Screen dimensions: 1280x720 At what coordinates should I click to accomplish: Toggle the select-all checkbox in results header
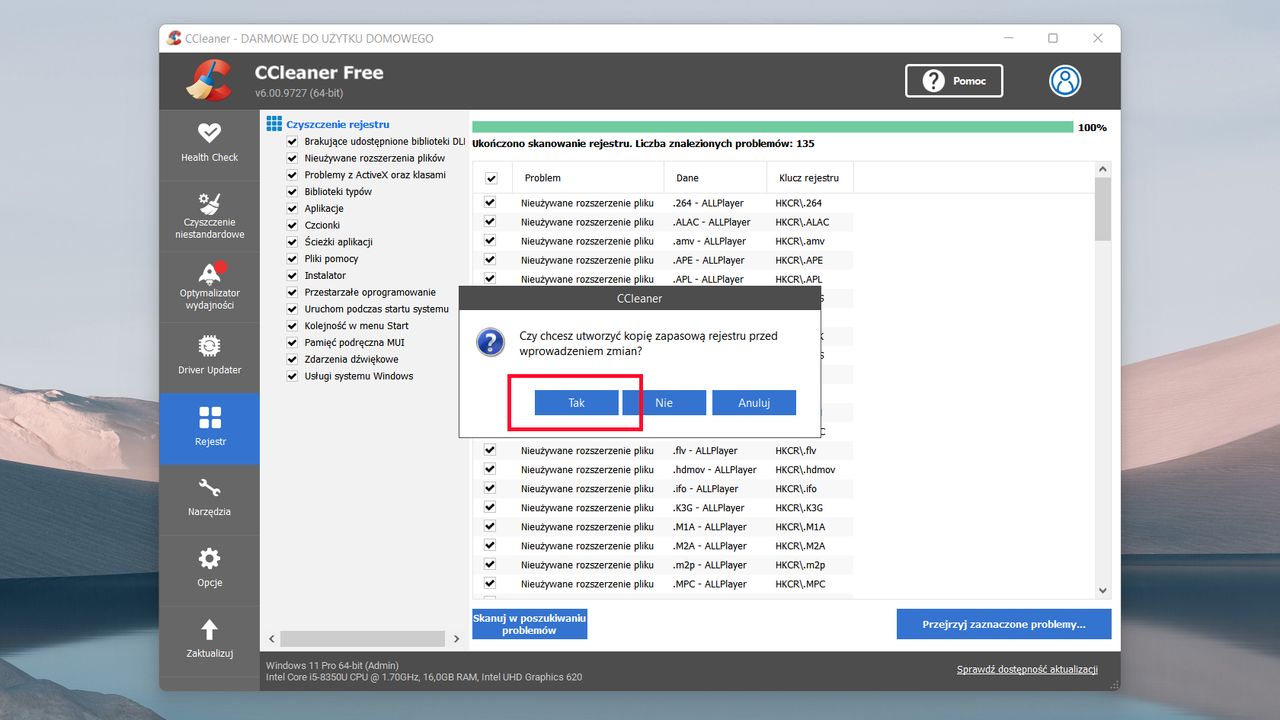point(492,177)
